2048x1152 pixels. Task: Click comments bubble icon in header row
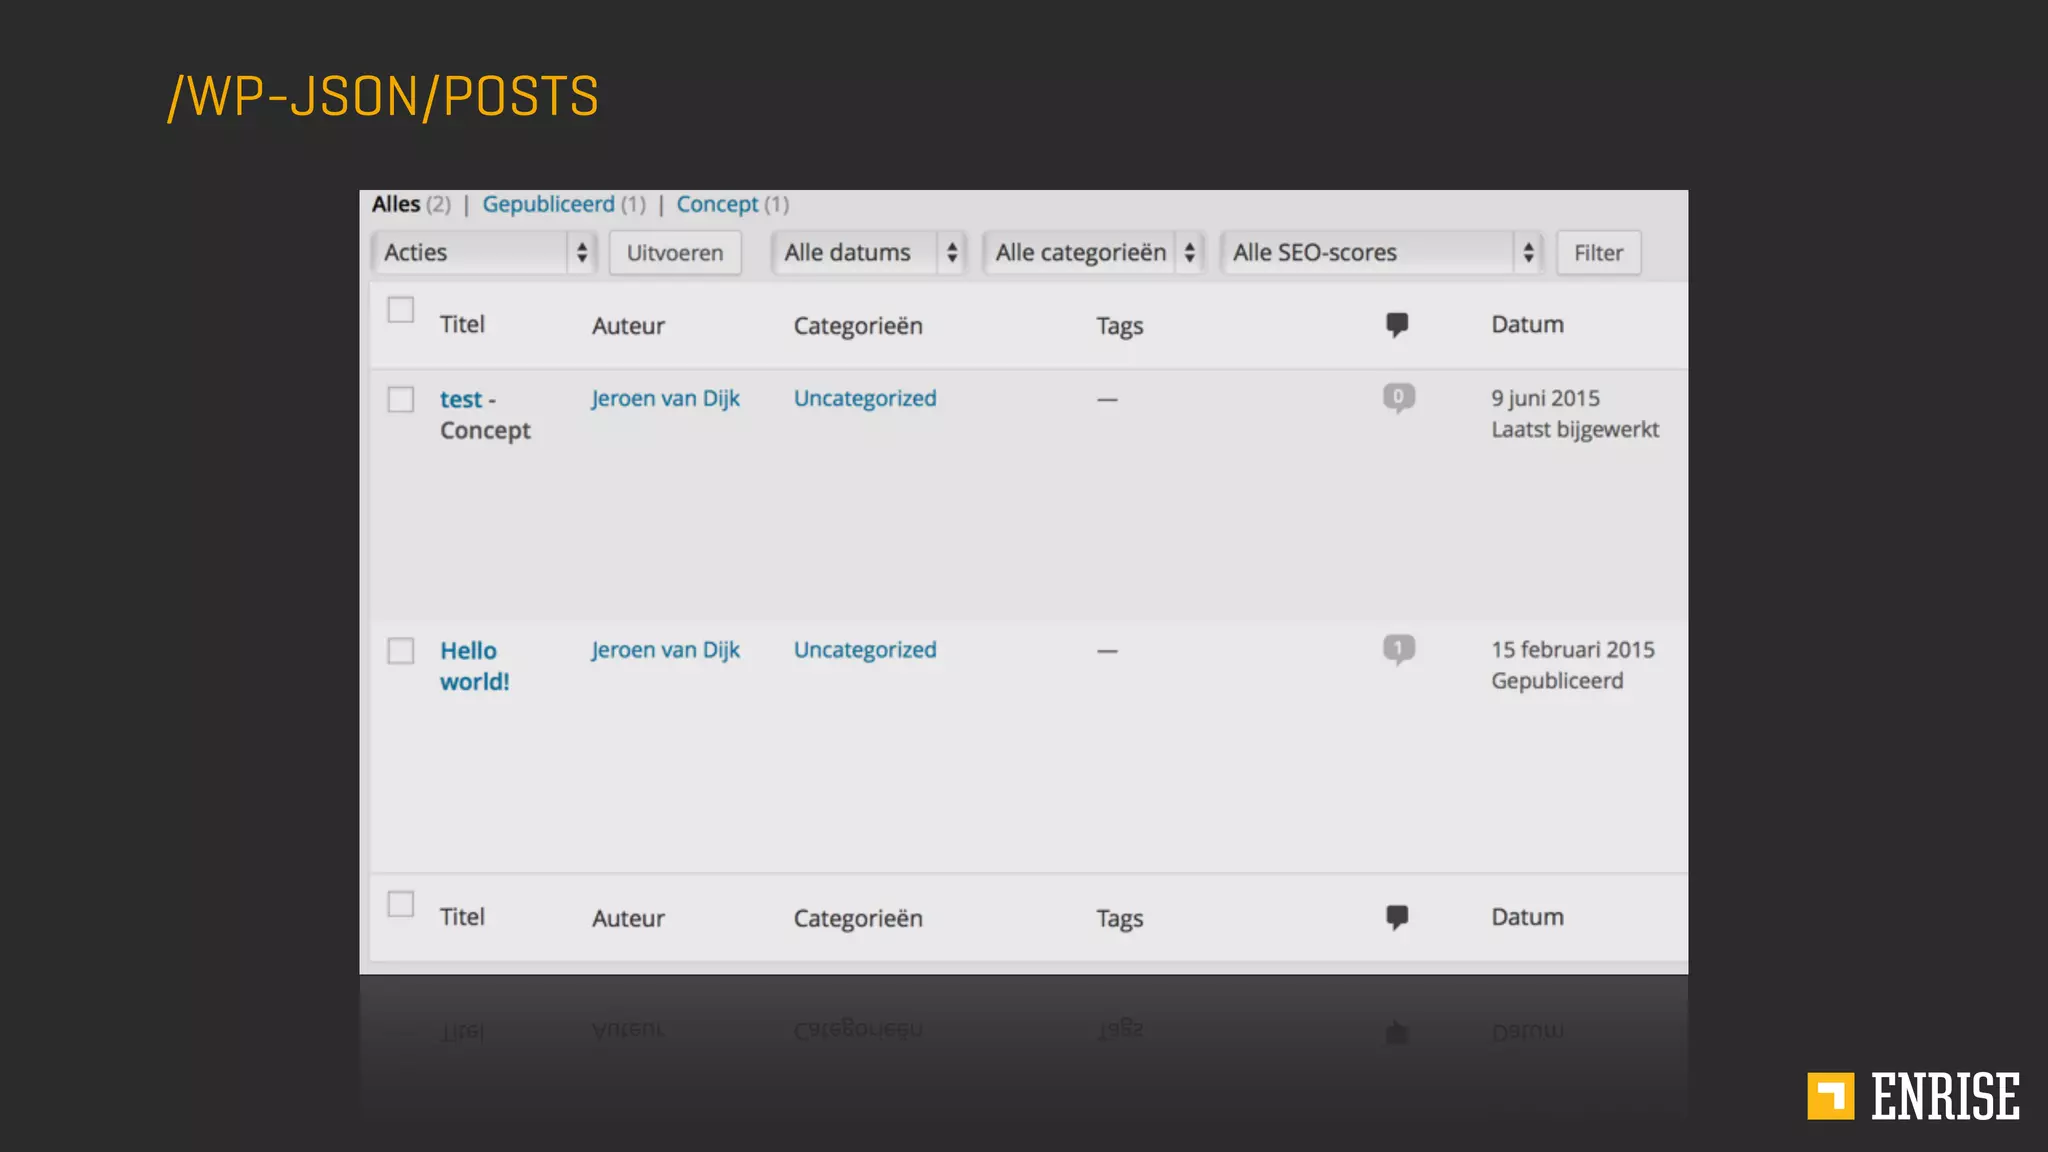pos(1397,324)
